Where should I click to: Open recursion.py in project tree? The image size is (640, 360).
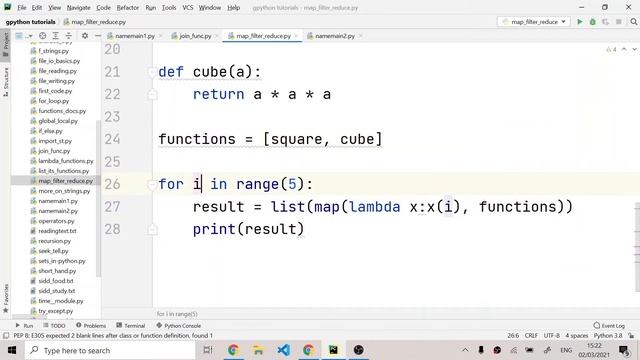tap(54, 241)
